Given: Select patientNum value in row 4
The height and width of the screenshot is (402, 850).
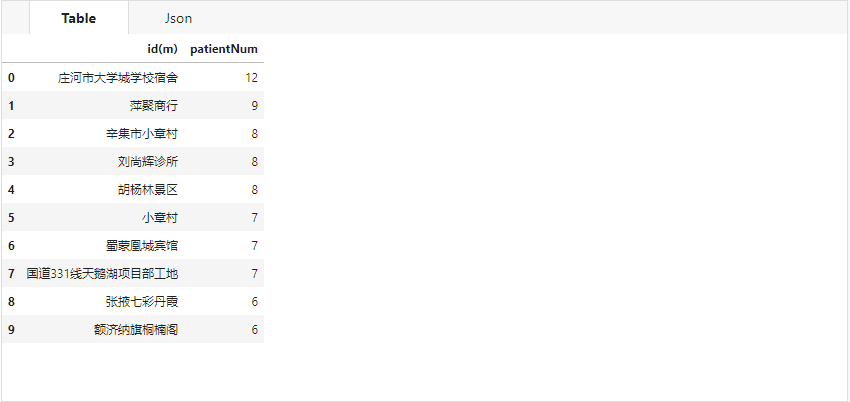Looking at the screenshot, I should 254,189.
